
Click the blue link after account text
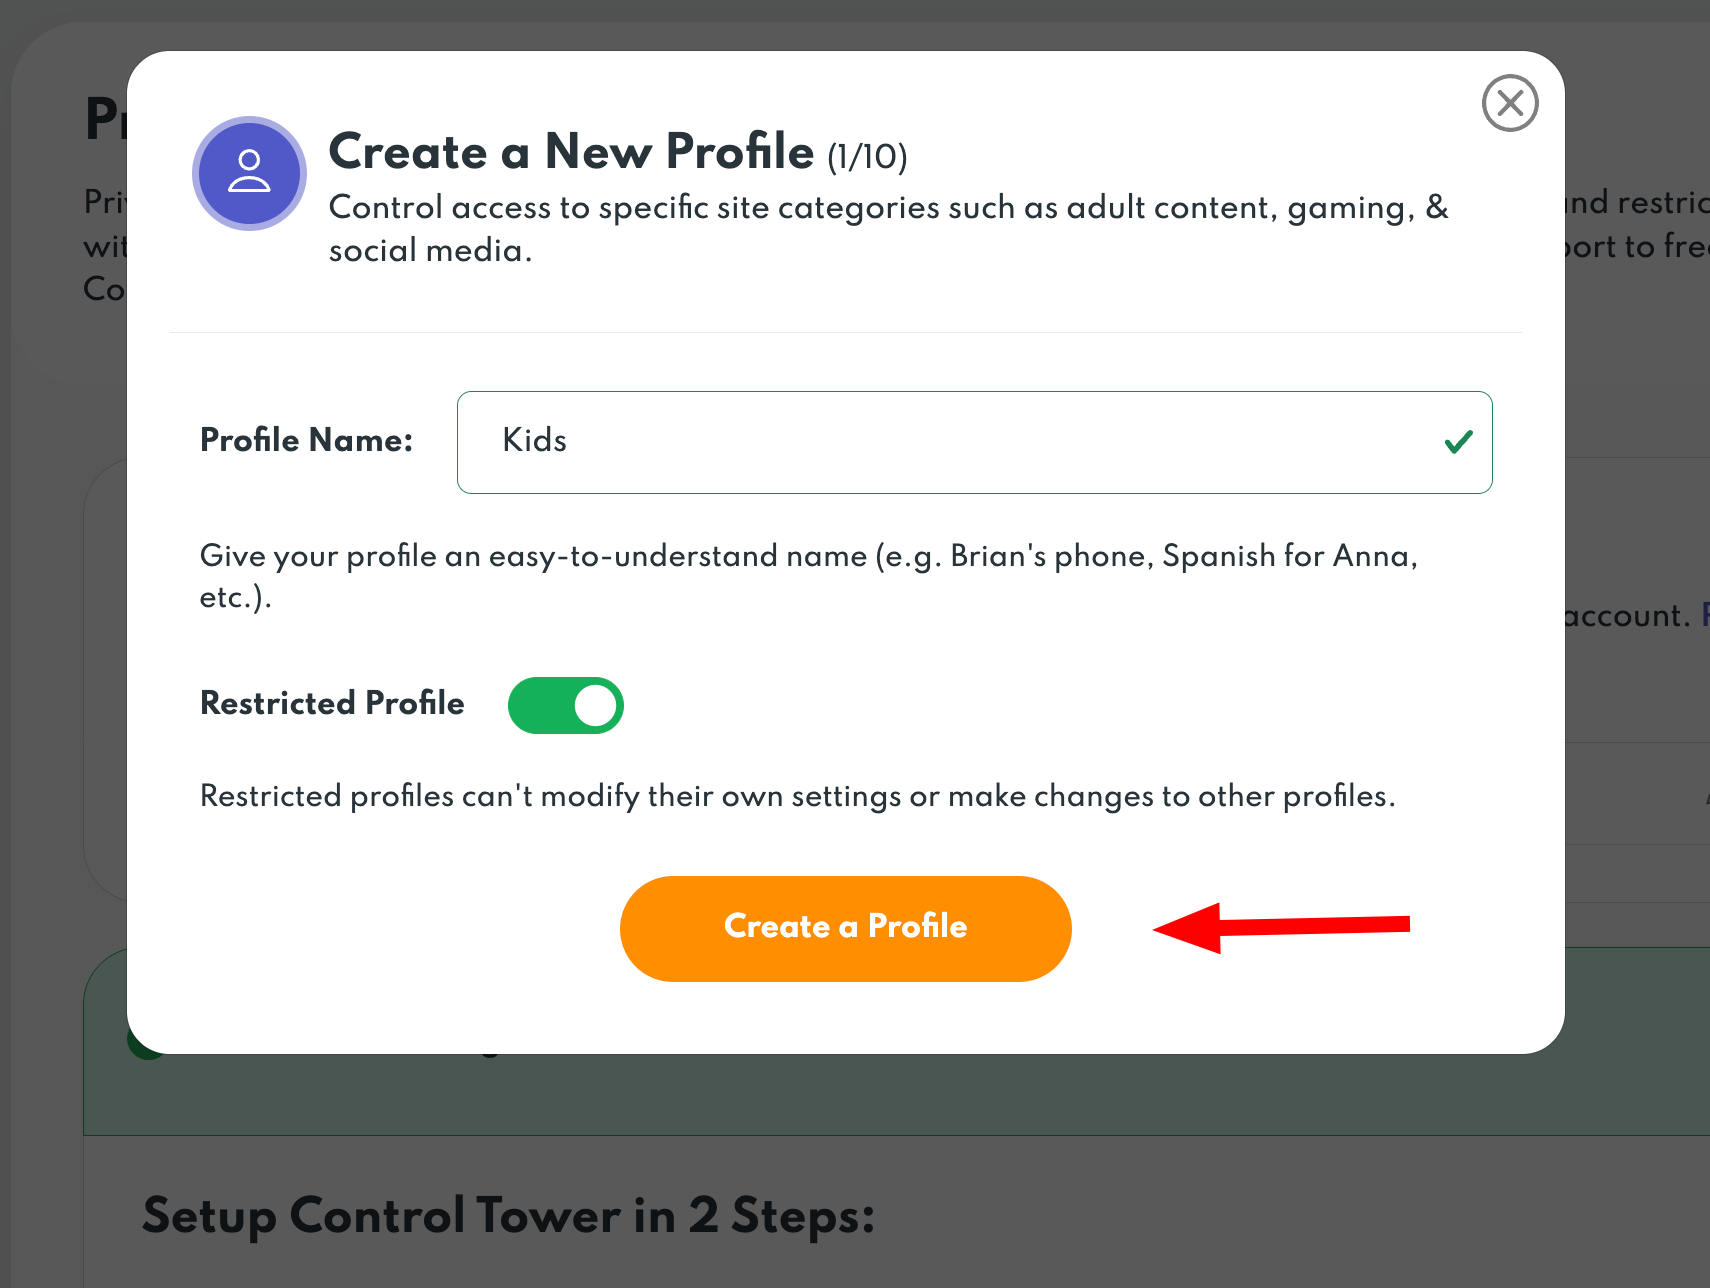pyautogui.click(x=1705, y=615)
